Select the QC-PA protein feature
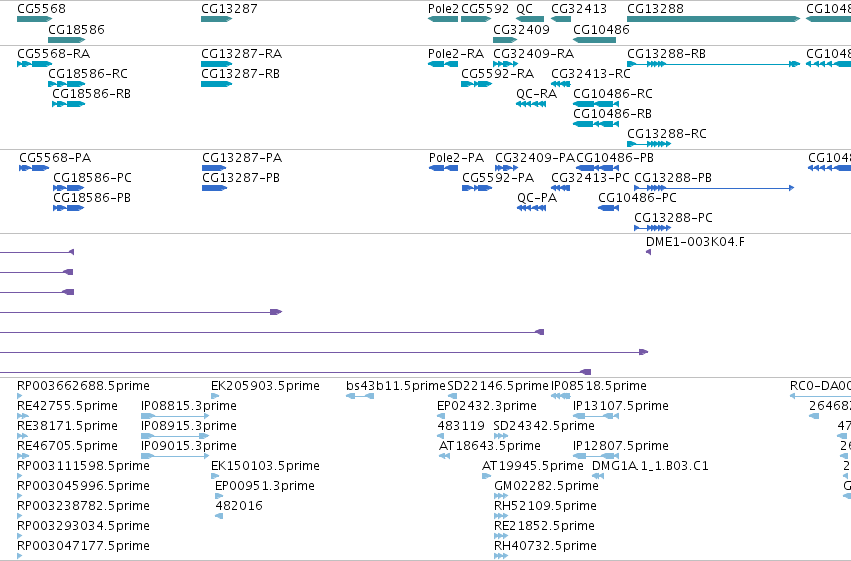Viewport: 851px width, 561px height. pyautogui.click(x=537, y=198)
